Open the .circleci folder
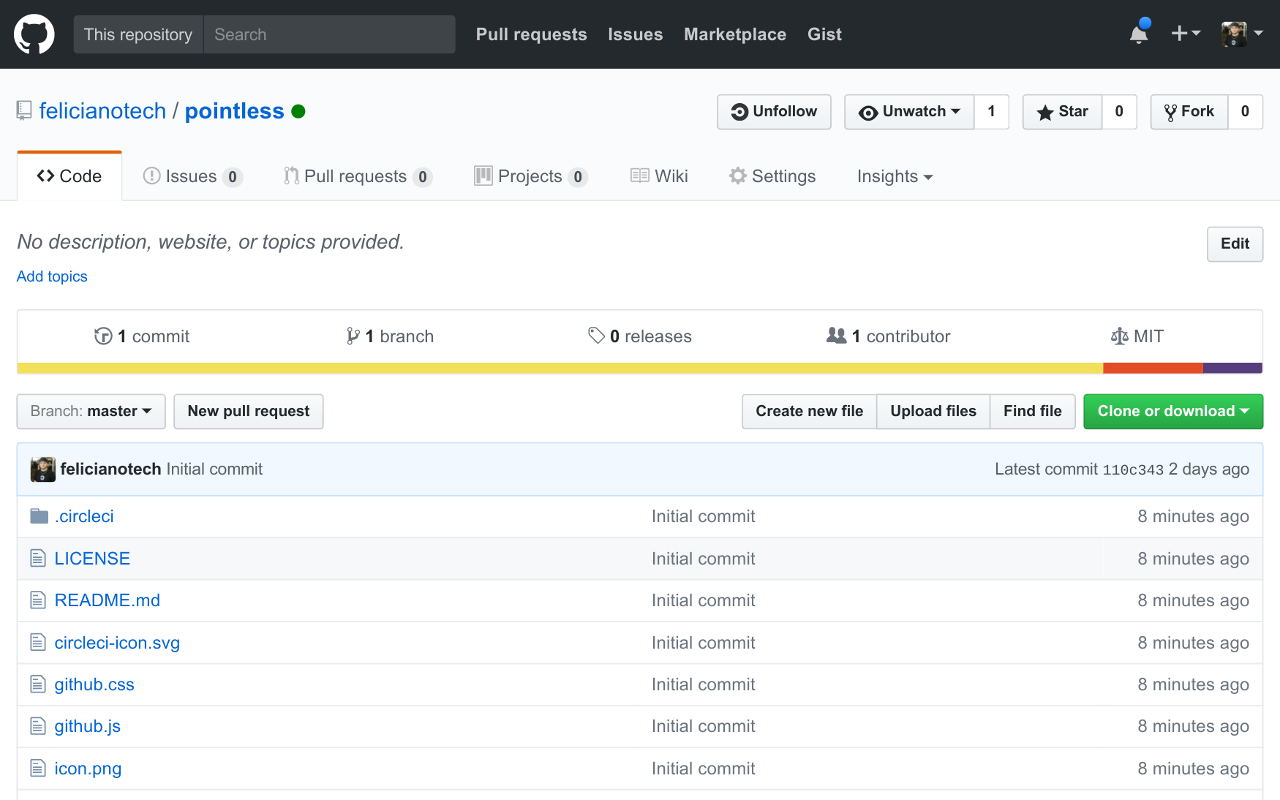 [84, 516]
